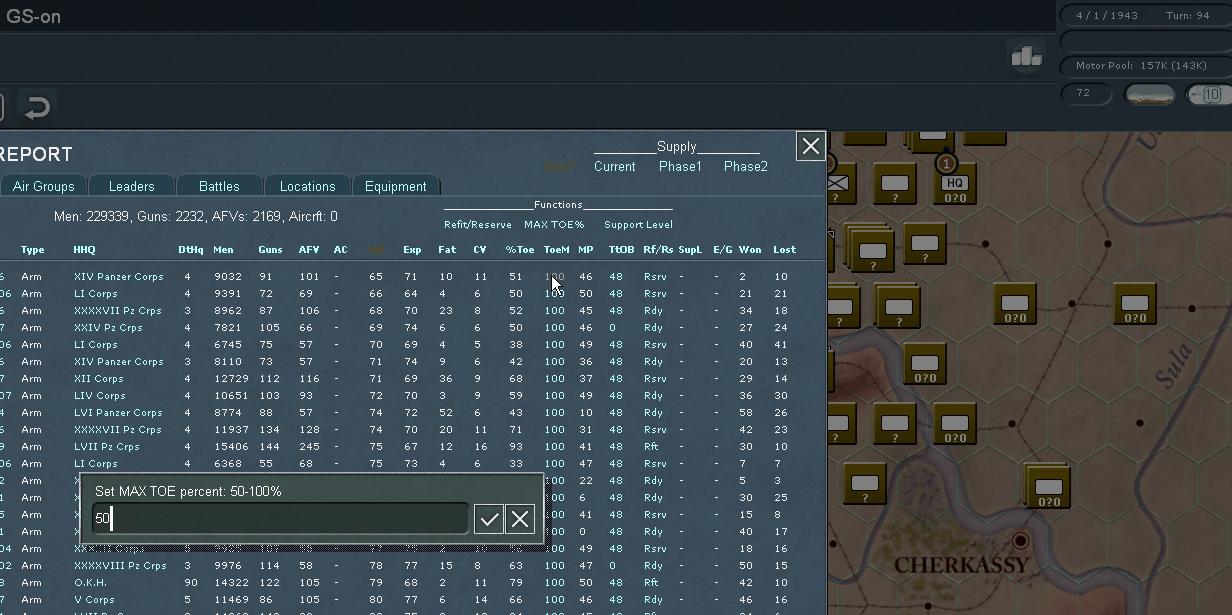The height and width of the screenshot is (615, 1232).
Task: Click the indicator icon showing 10
Action: tap(1210, 95)
